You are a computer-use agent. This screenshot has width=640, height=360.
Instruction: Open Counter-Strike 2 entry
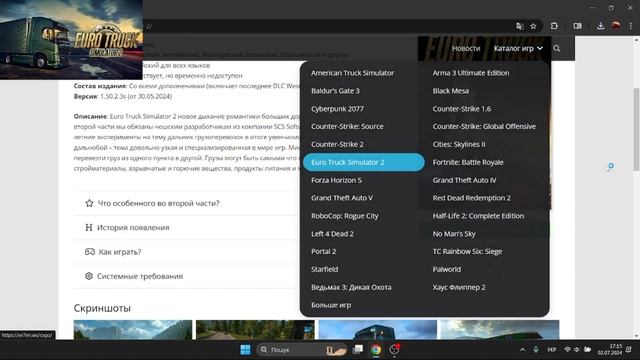coord(337,144)
